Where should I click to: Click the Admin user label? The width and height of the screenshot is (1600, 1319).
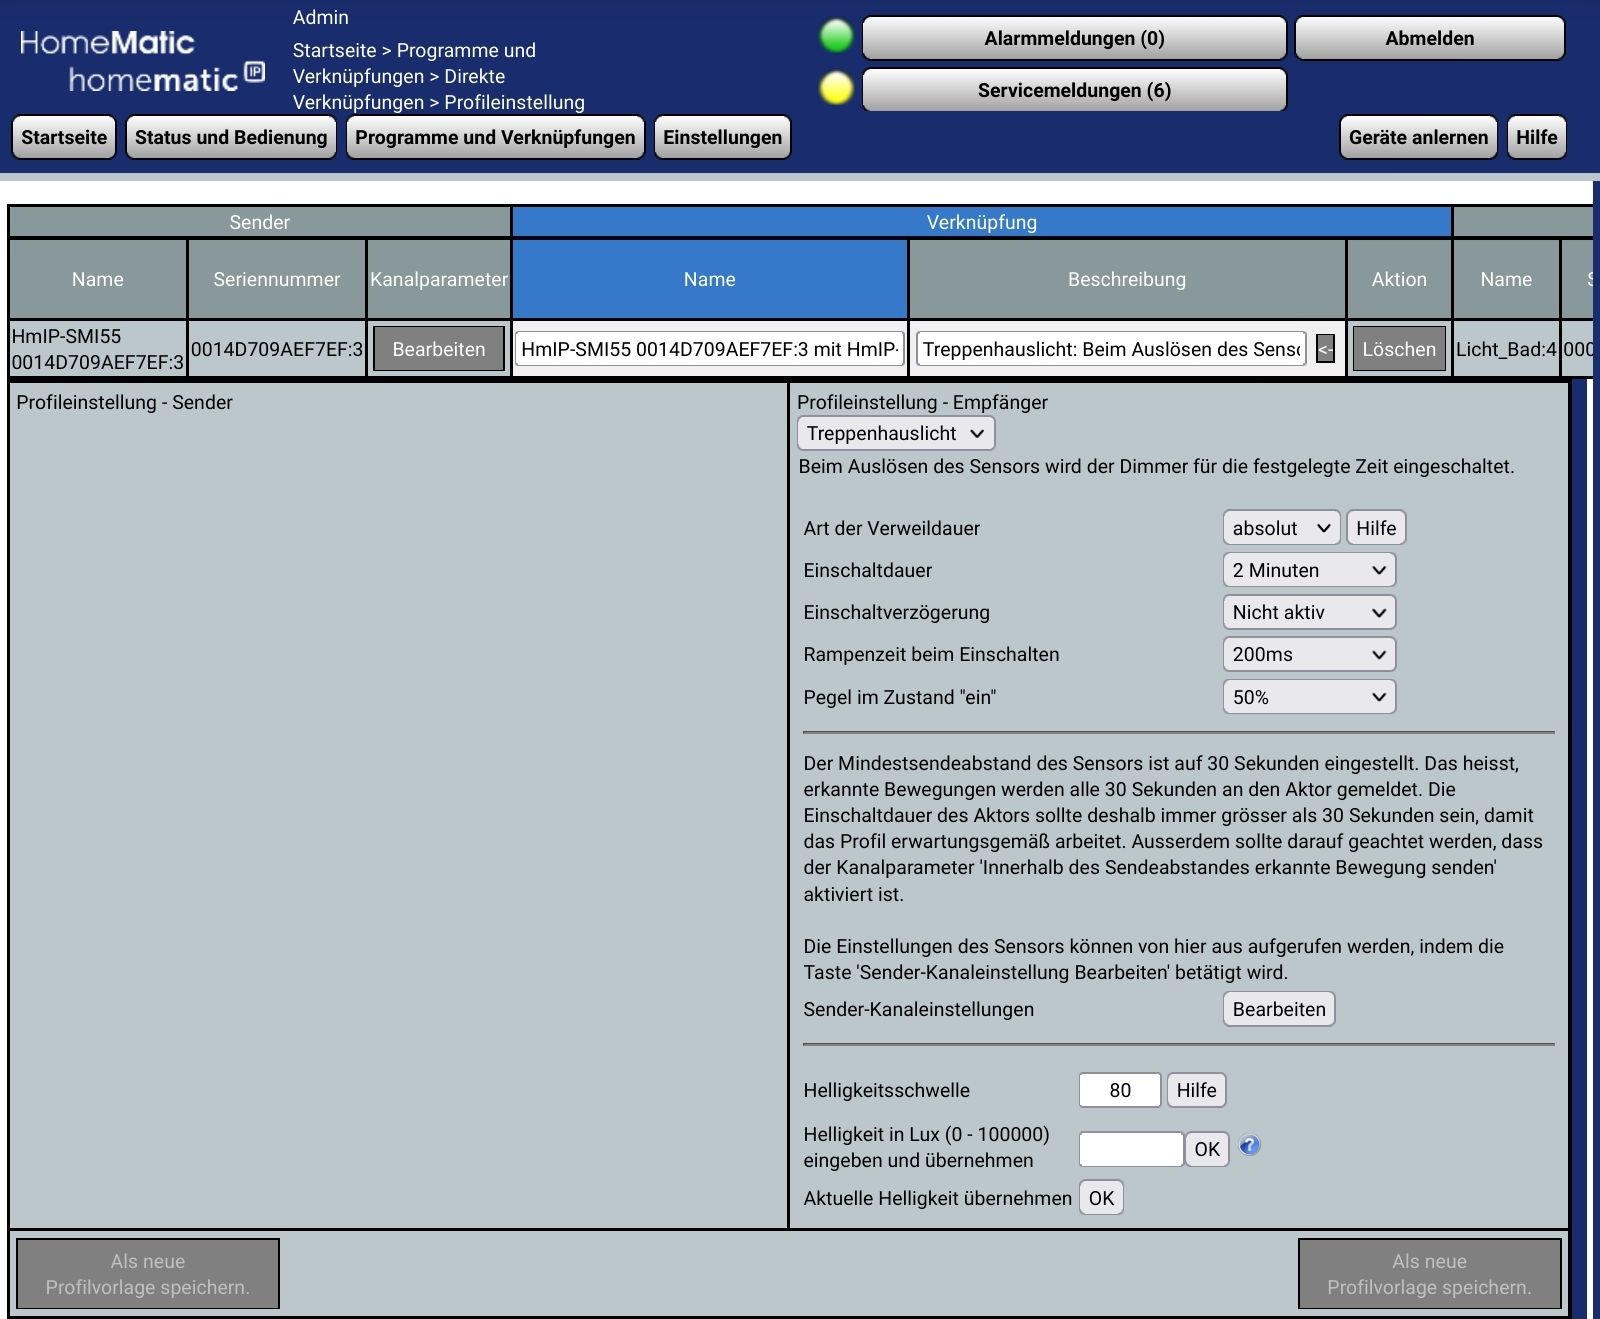pos(320,17)
